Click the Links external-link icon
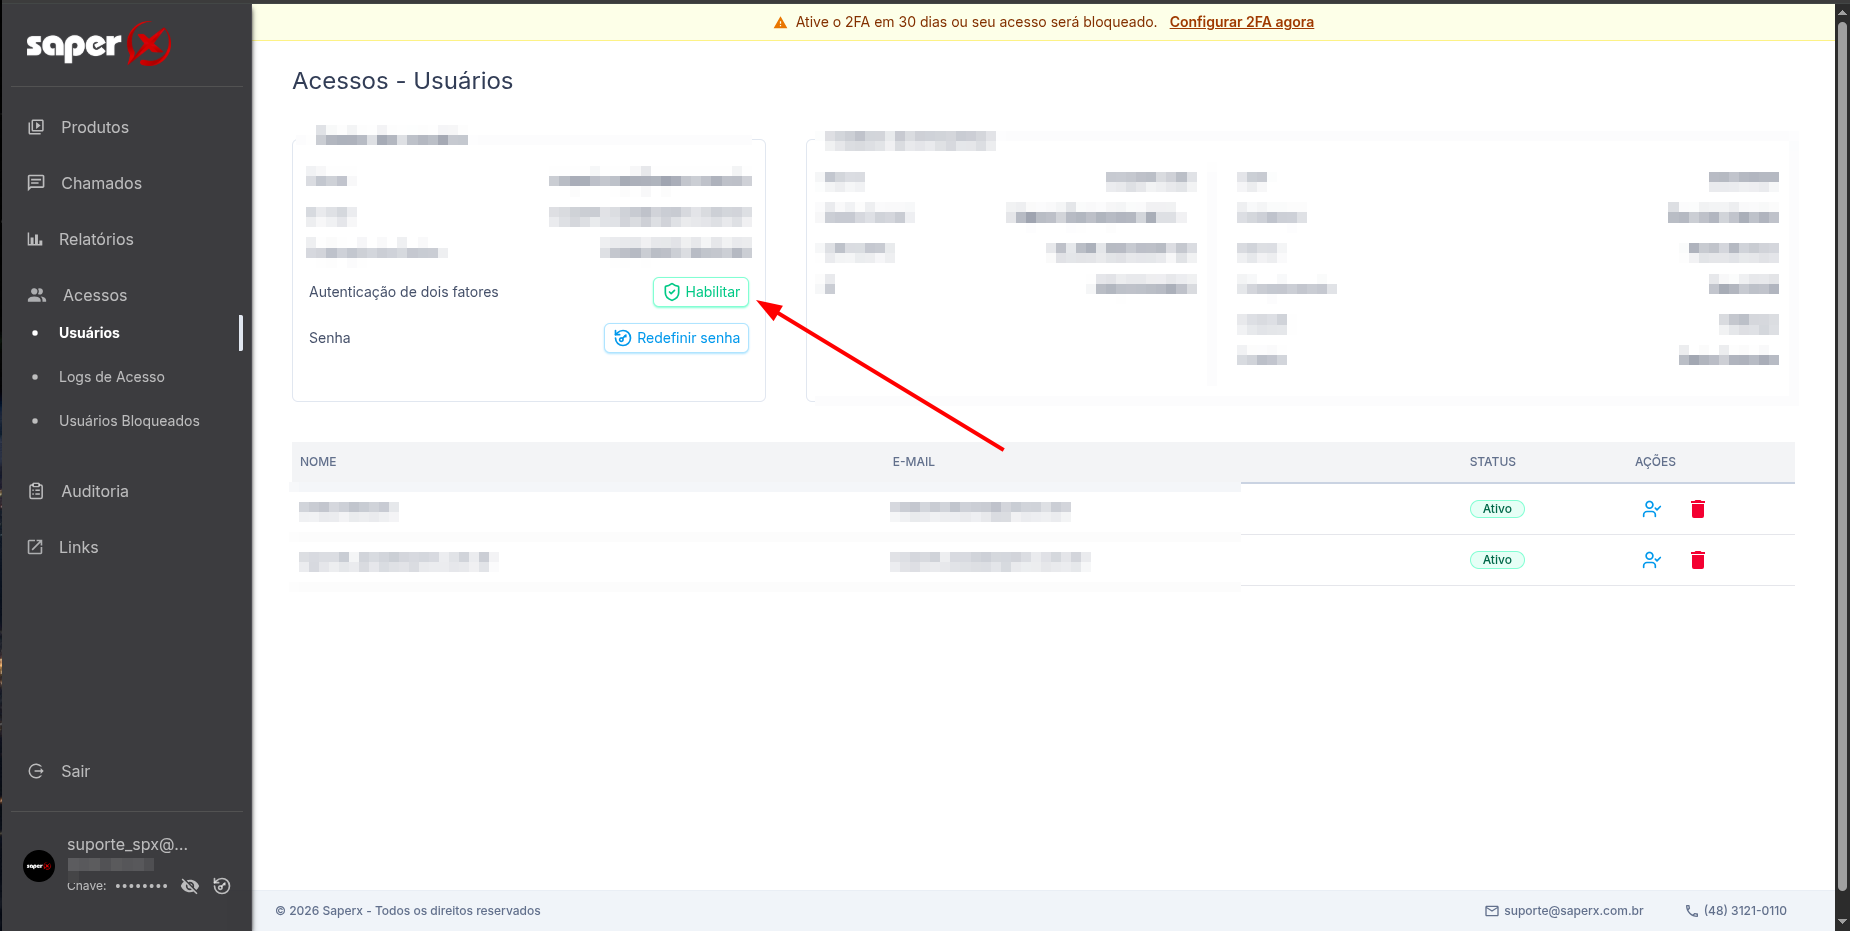The height and width of the screenshot is (931, 1850). pos(35,547)
